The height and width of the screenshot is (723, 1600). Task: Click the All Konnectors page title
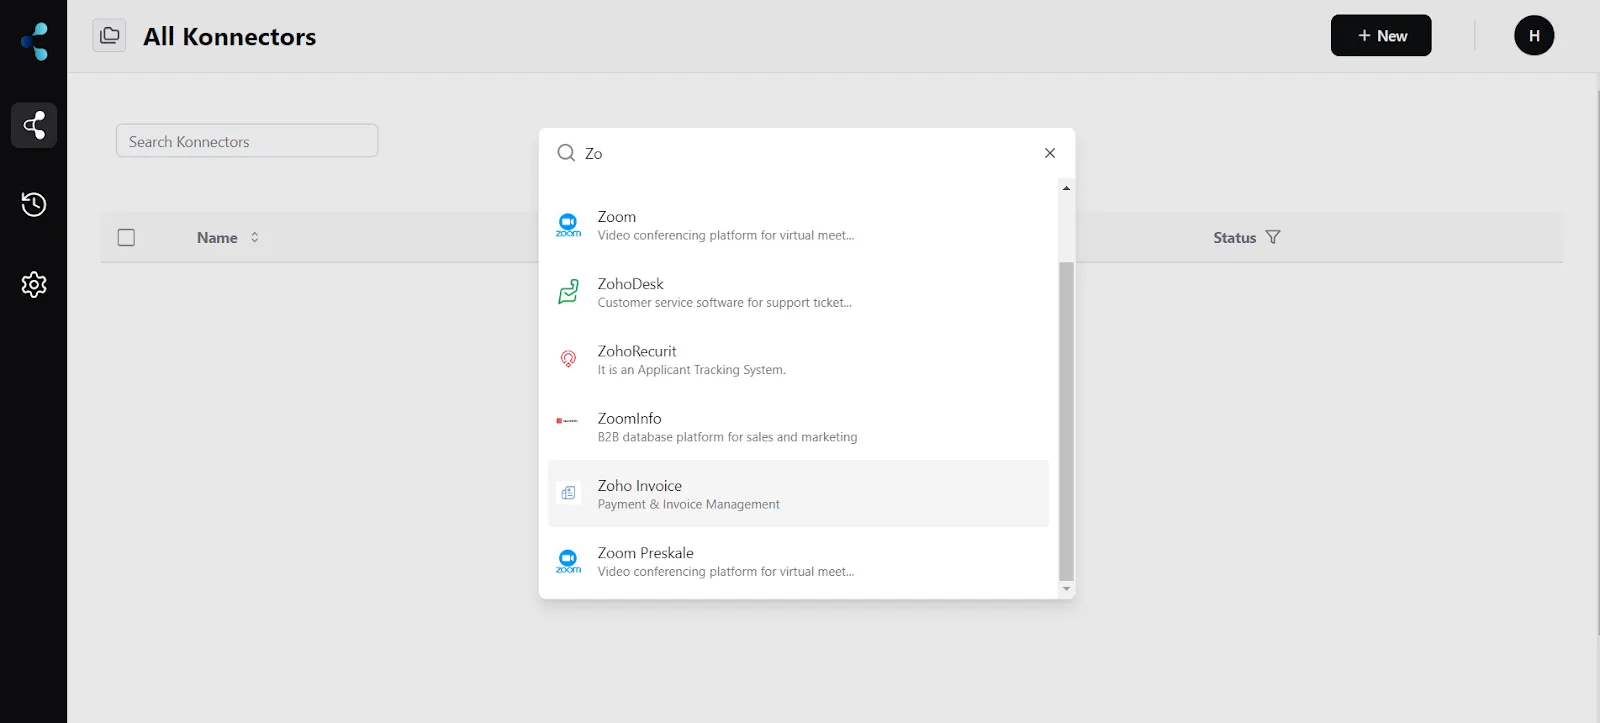click(x=229, y=37)
